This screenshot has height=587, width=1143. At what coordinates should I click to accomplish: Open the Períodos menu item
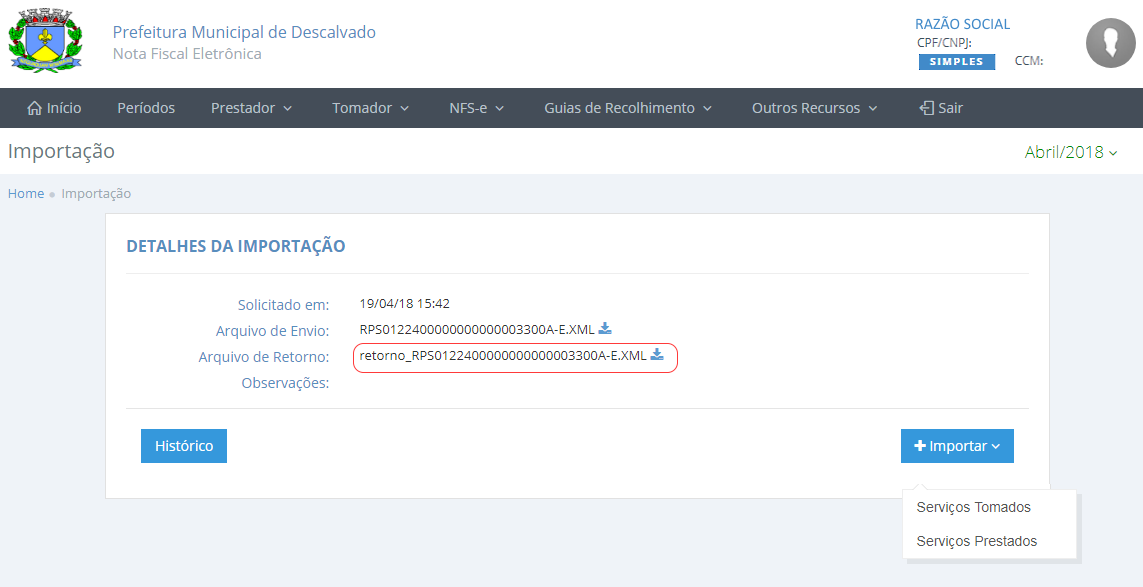(x=146, y=108)
